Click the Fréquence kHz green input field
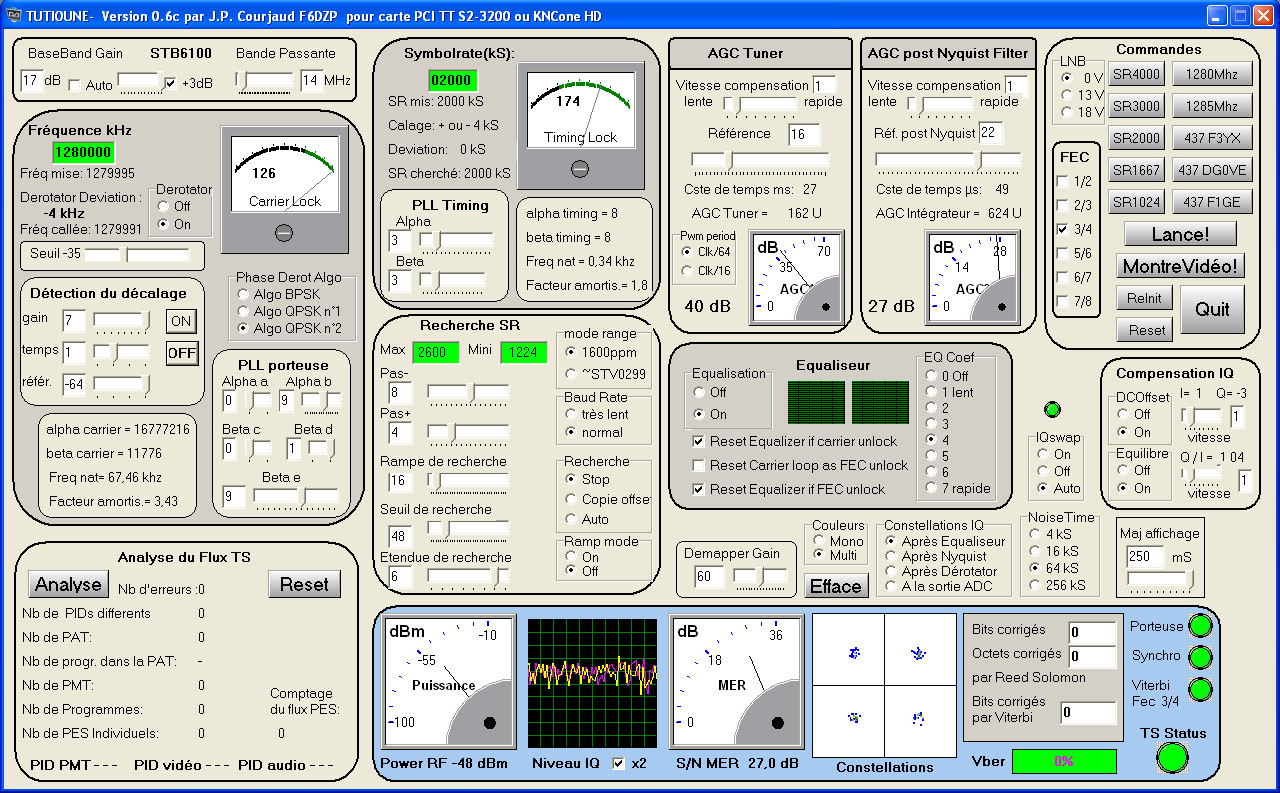This screenshot has height=793, width=1280. (84, 153)
